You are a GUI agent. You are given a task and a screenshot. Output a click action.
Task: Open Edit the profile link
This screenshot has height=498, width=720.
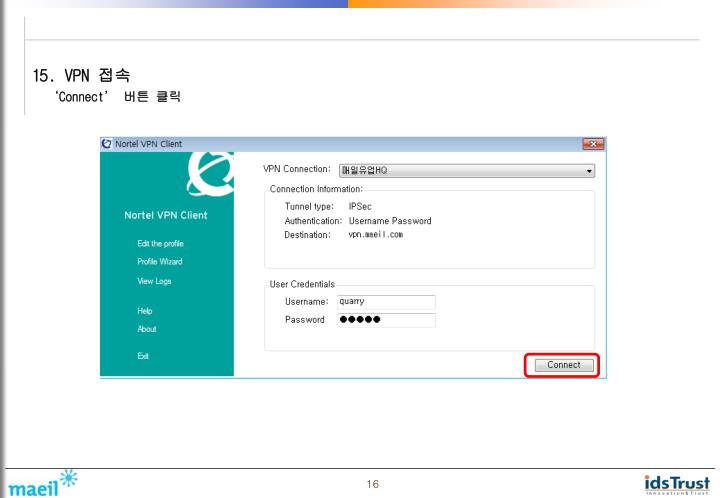click(160, 244)
